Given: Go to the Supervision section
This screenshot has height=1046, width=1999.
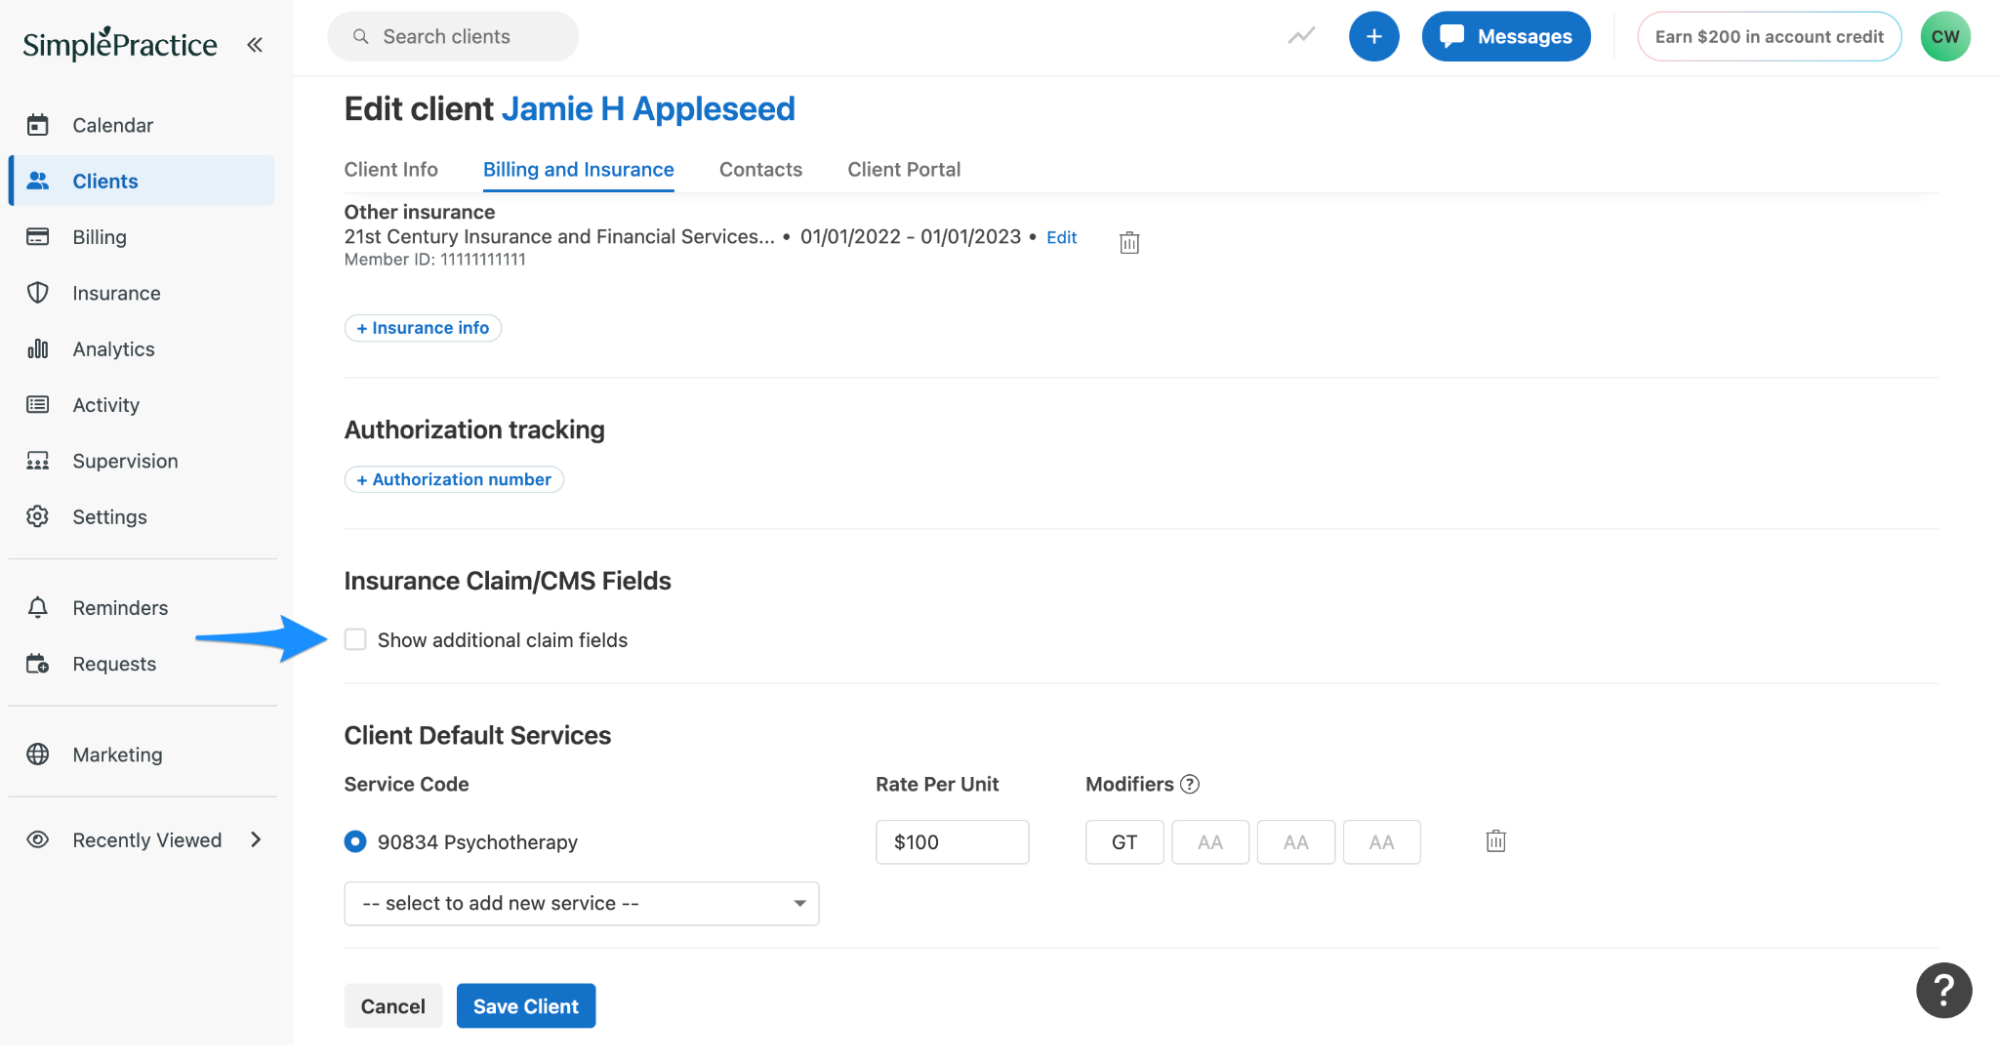Looking at the screenshot, I should pos(124,460).
